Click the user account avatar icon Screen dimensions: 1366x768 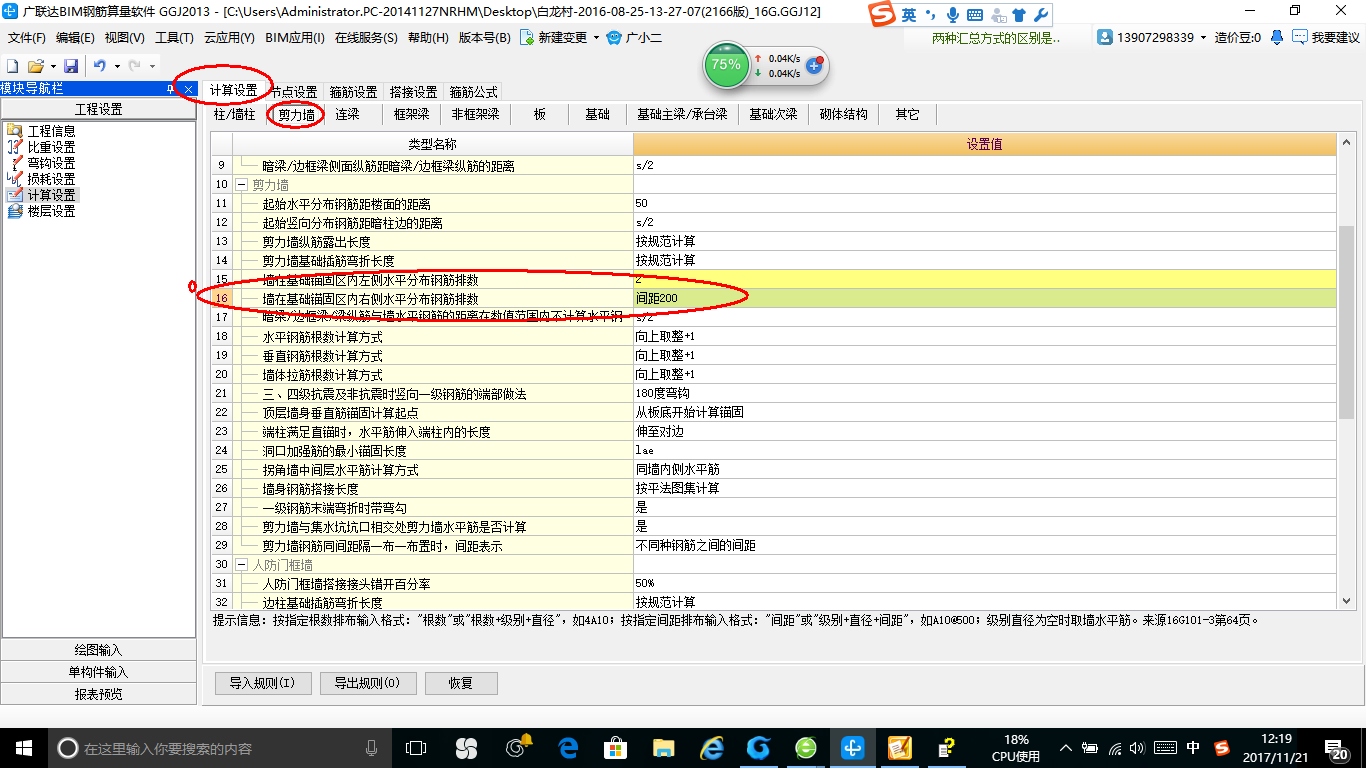[1105, 37]
